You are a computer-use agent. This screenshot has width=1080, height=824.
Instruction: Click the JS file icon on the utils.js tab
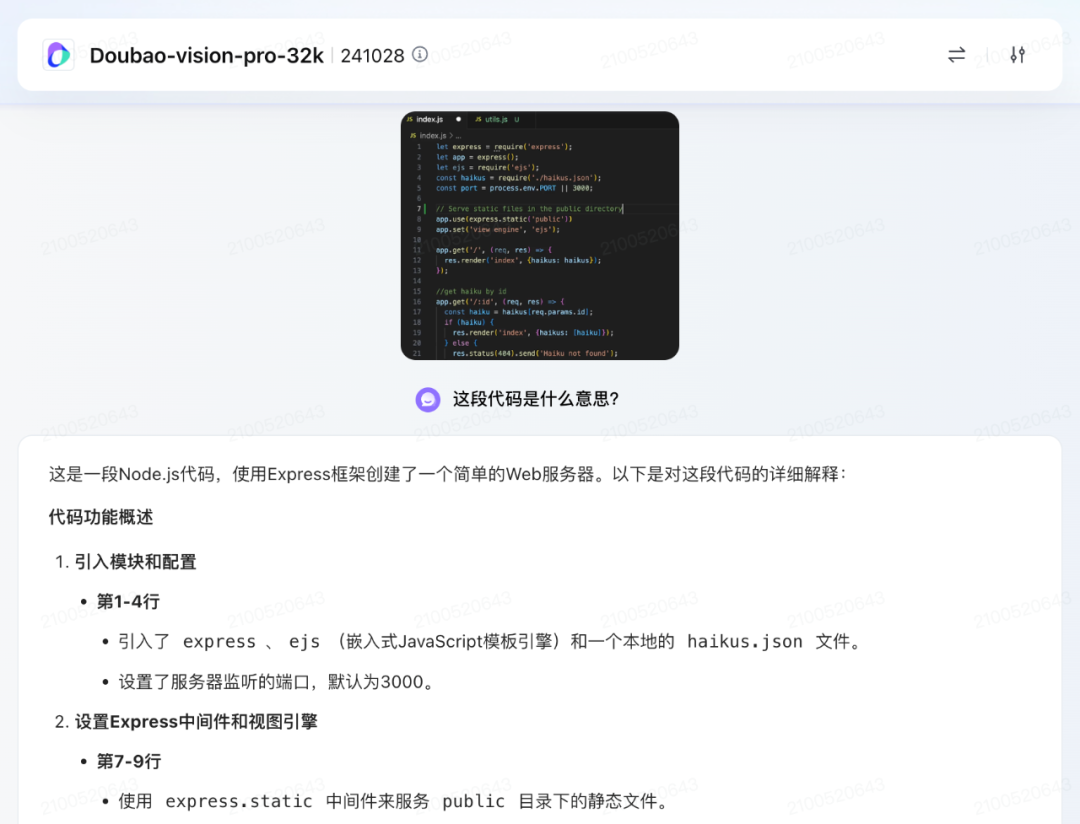[478, 119]
